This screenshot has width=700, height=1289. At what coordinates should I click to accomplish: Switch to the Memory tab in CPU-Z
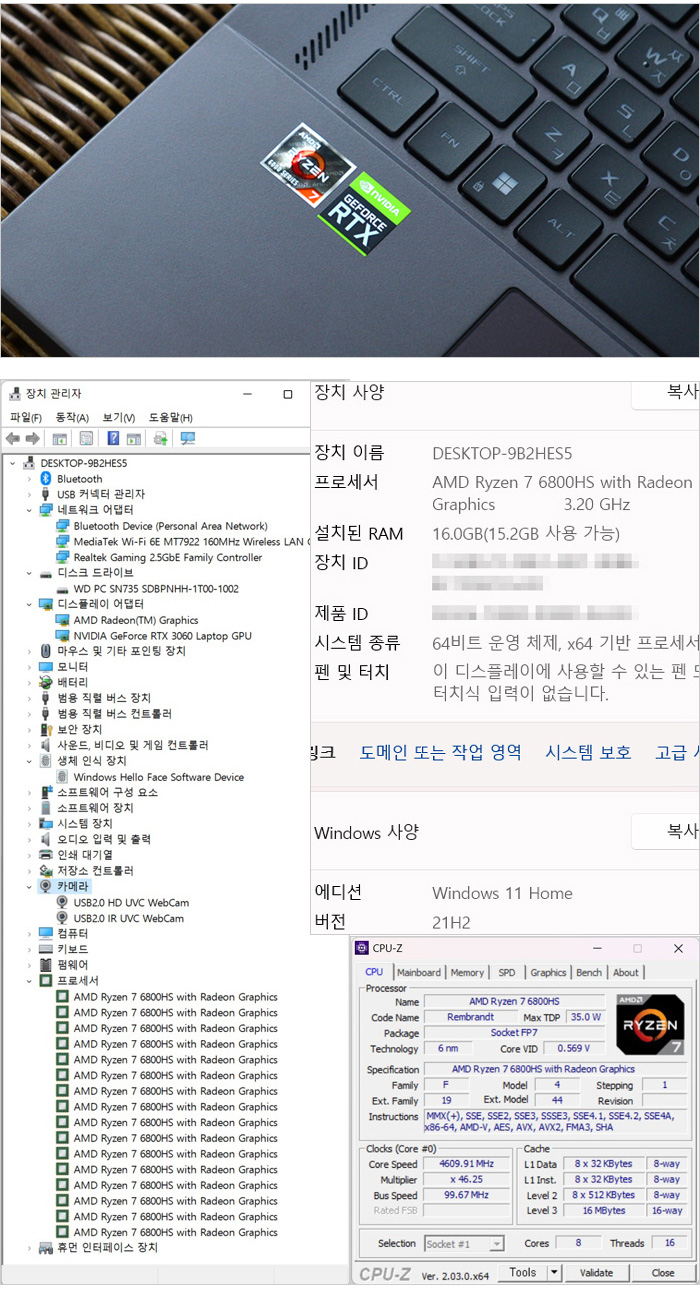[467, 972]
